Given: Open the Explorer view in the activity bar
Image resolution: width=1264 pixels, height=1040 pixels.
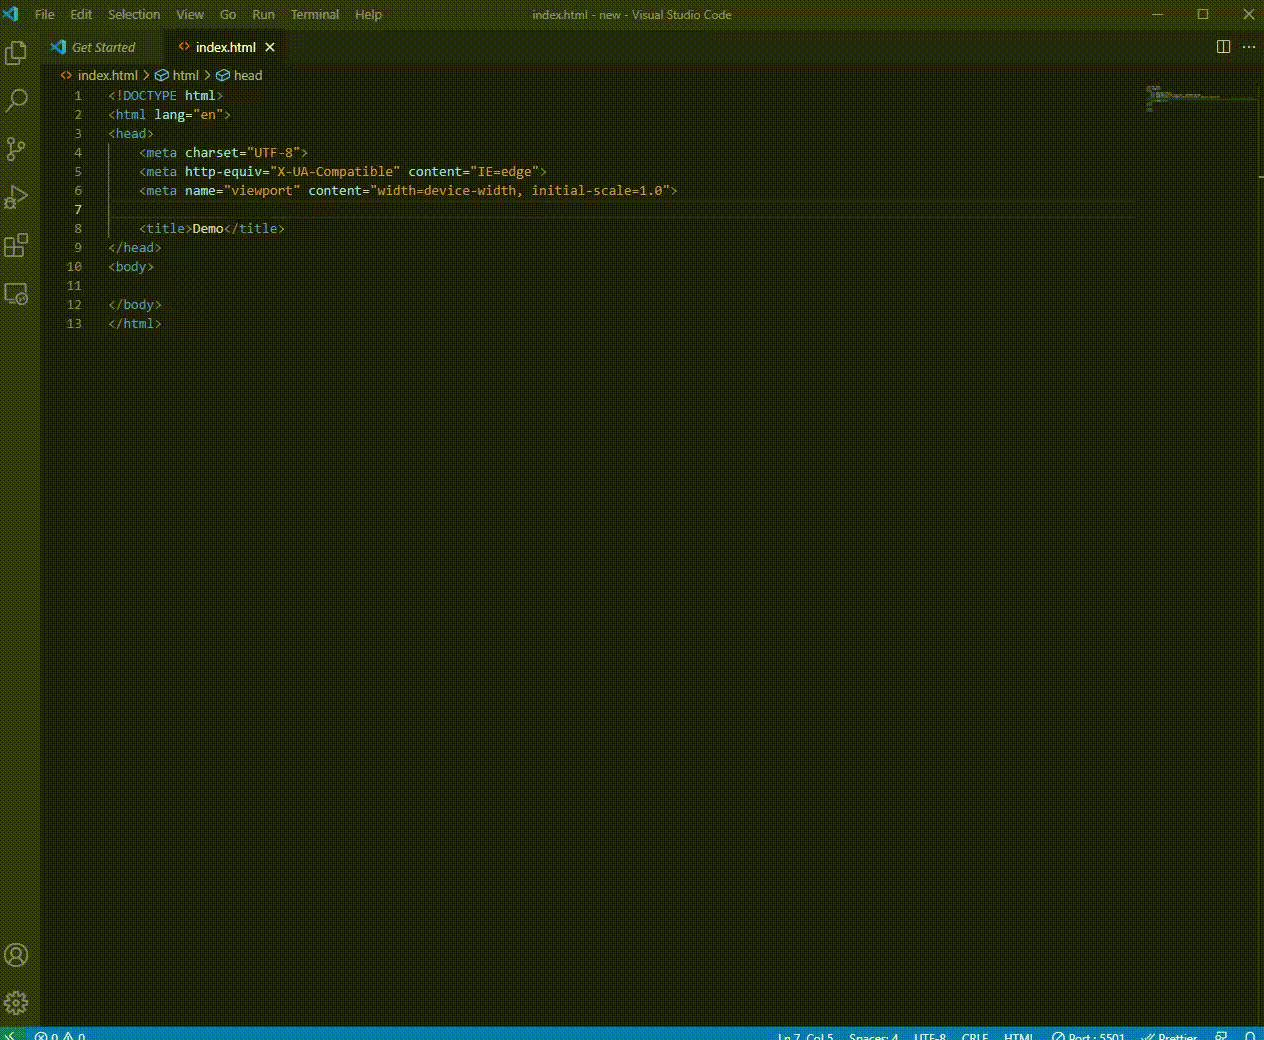Looking at the screenshot, I should click(16, 53).
